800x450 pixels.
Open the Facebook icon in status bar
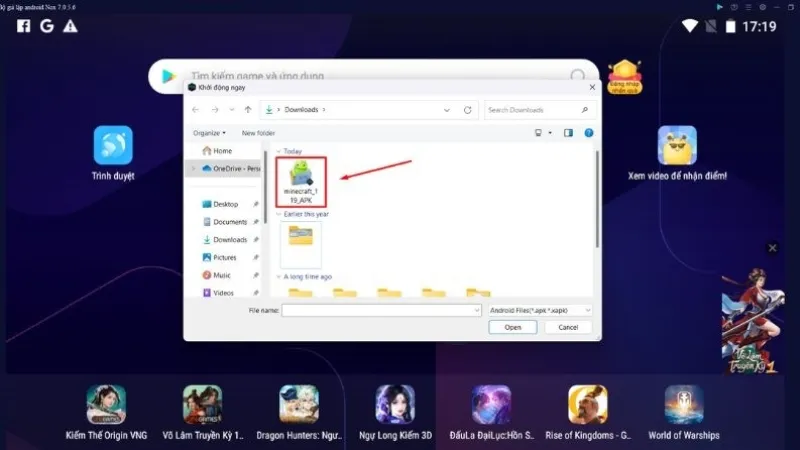[23, 26]
